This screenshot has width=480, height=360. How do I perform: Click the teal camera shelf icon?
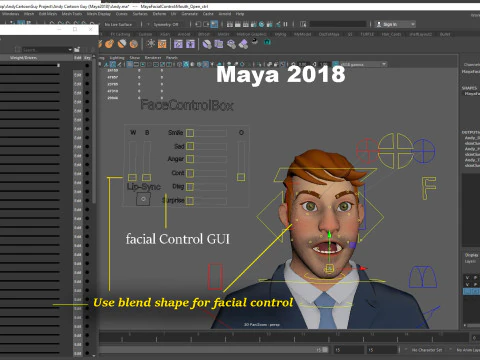point(267,42)
